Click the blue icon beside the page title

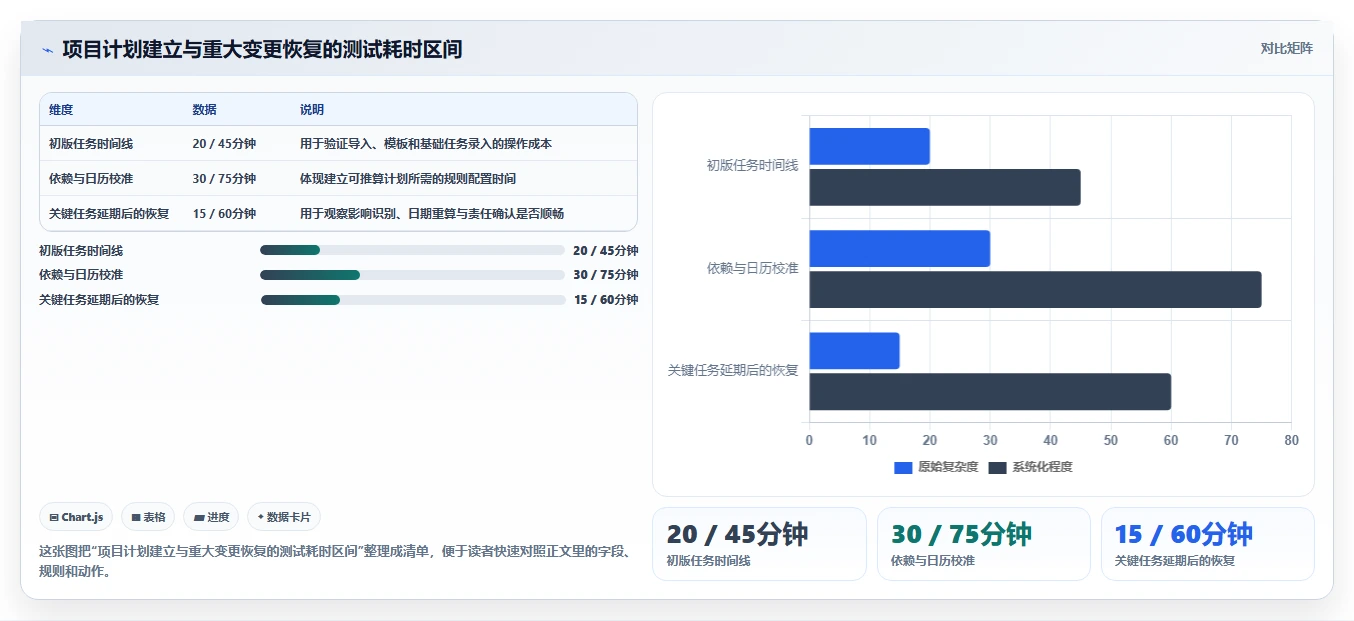point(47,50)
